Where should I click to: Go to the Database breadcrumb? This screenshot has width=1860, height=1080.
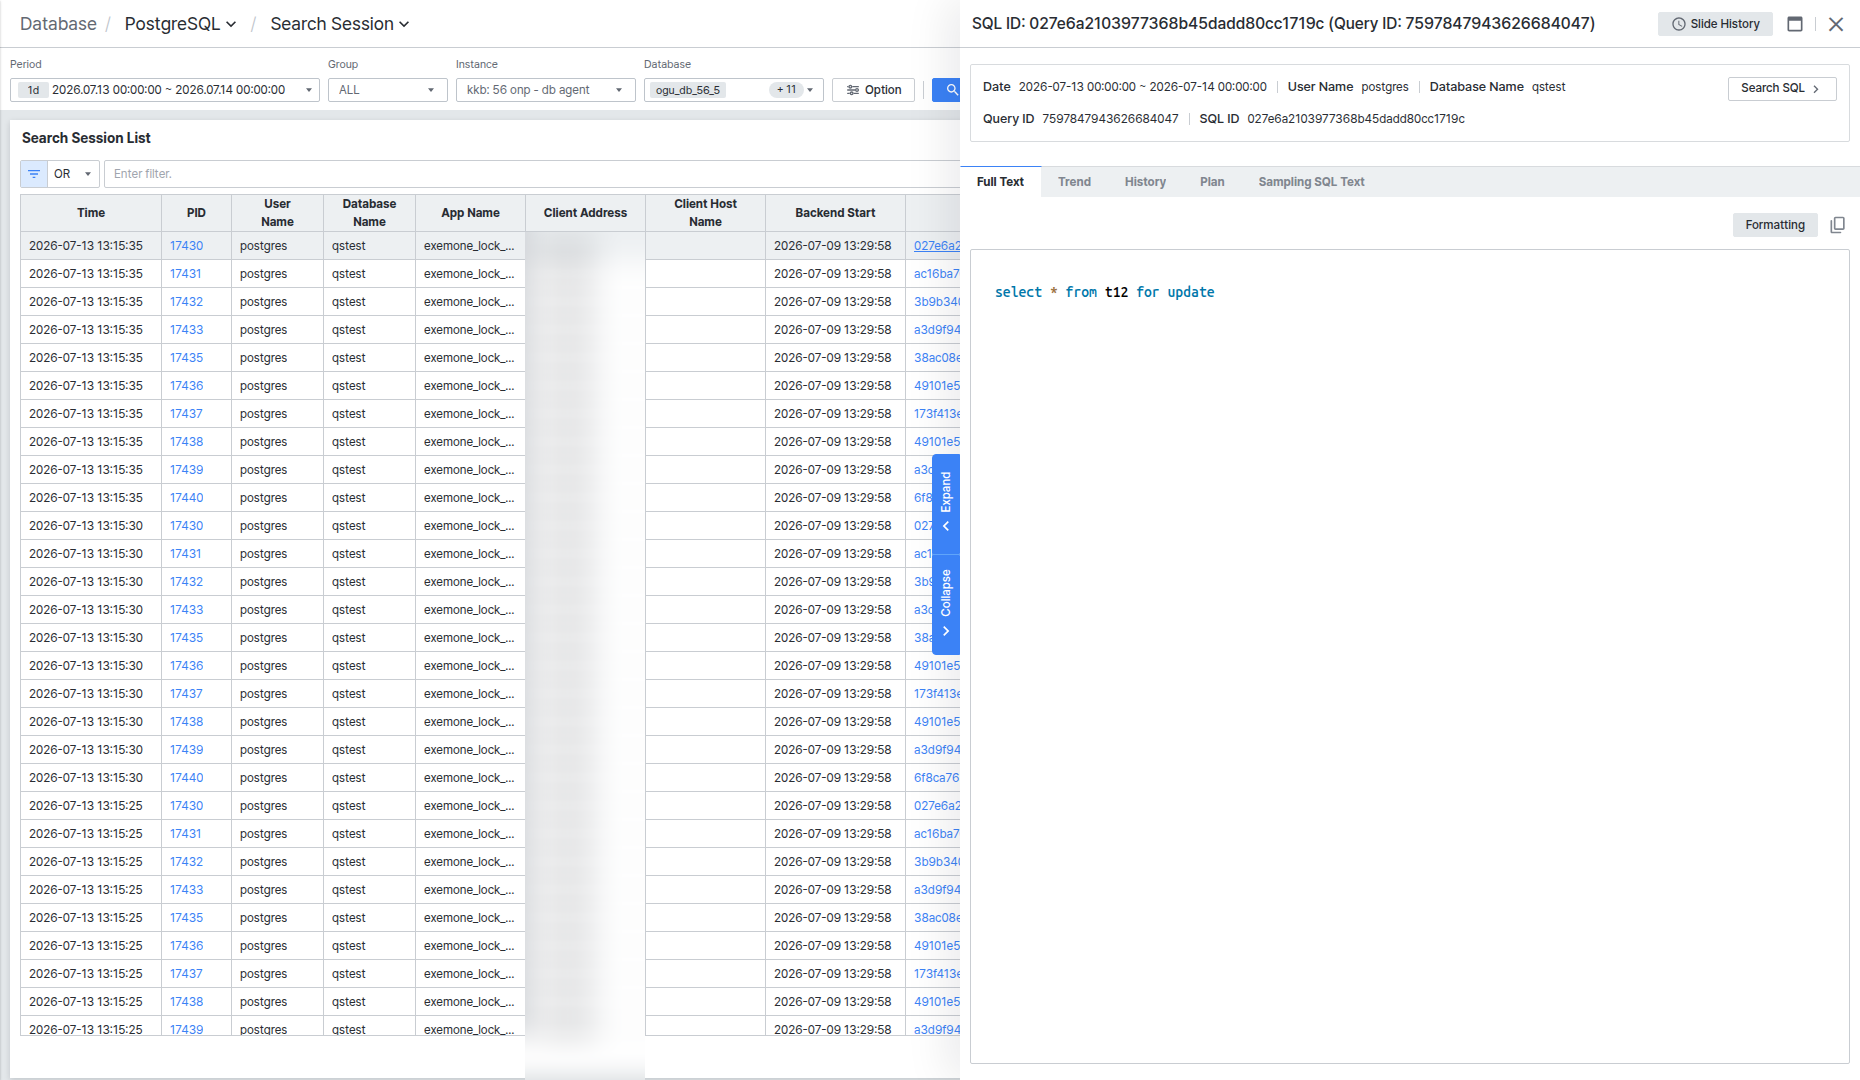58,24
